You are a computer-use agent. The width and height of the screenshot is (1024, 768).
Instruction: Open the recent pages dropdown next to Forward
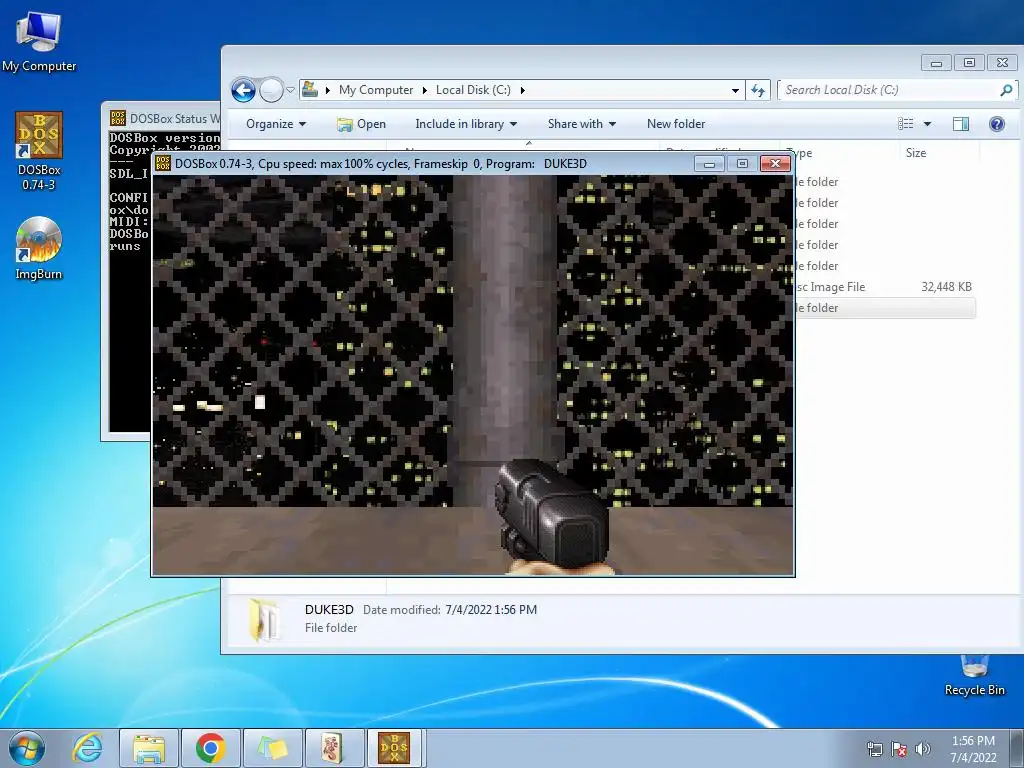[x=291, y=90]
